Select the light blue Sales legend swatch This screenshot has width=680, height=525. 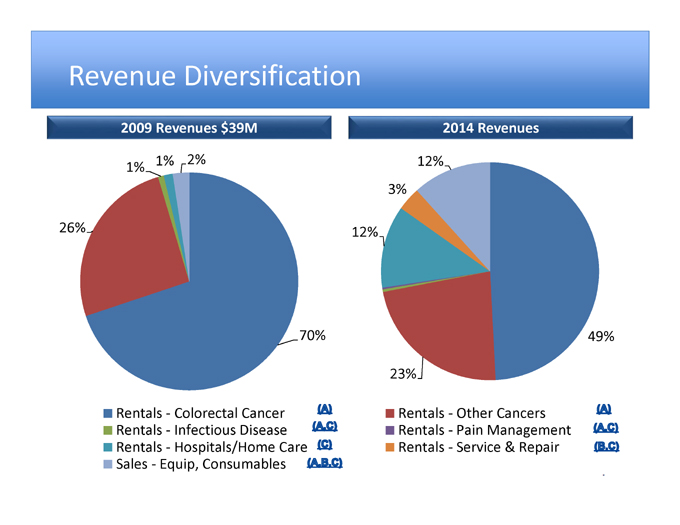click(x=108, y=465)
